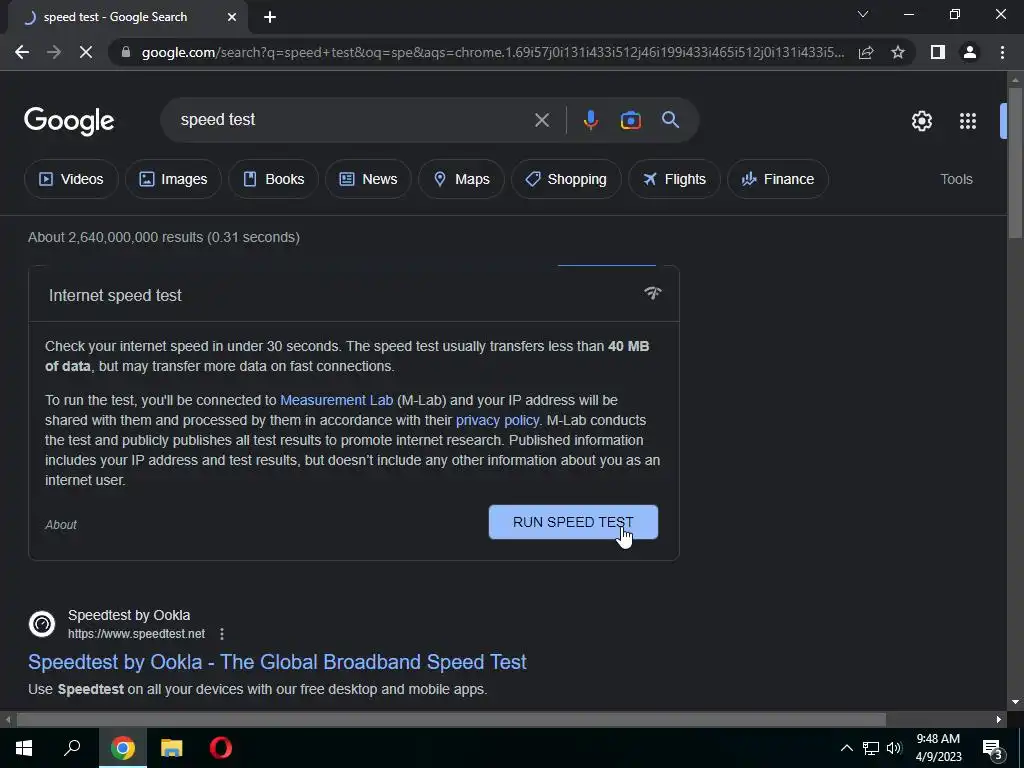Click the speedtest.net URL text
The image size is (1024, 768).
[136, 633]
